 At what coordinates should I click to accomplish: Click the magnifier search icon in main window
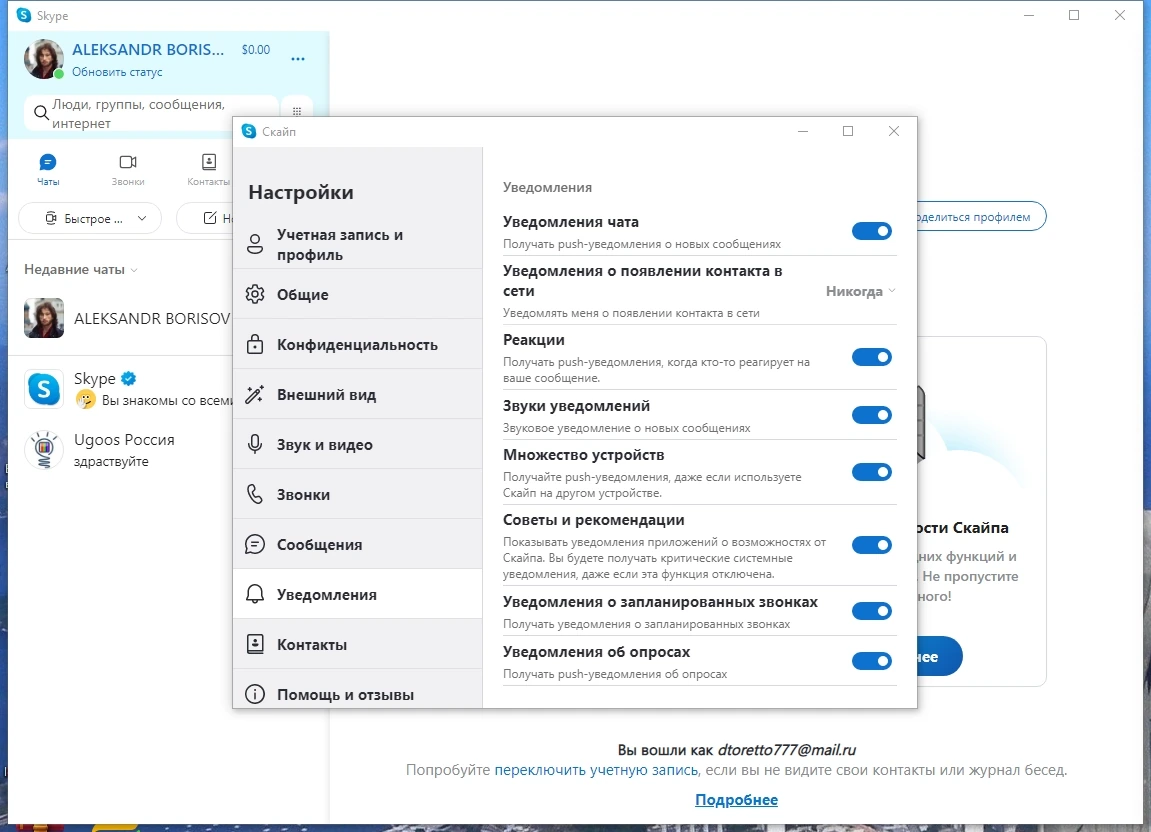pyautogui.click(x=41, y=113)
